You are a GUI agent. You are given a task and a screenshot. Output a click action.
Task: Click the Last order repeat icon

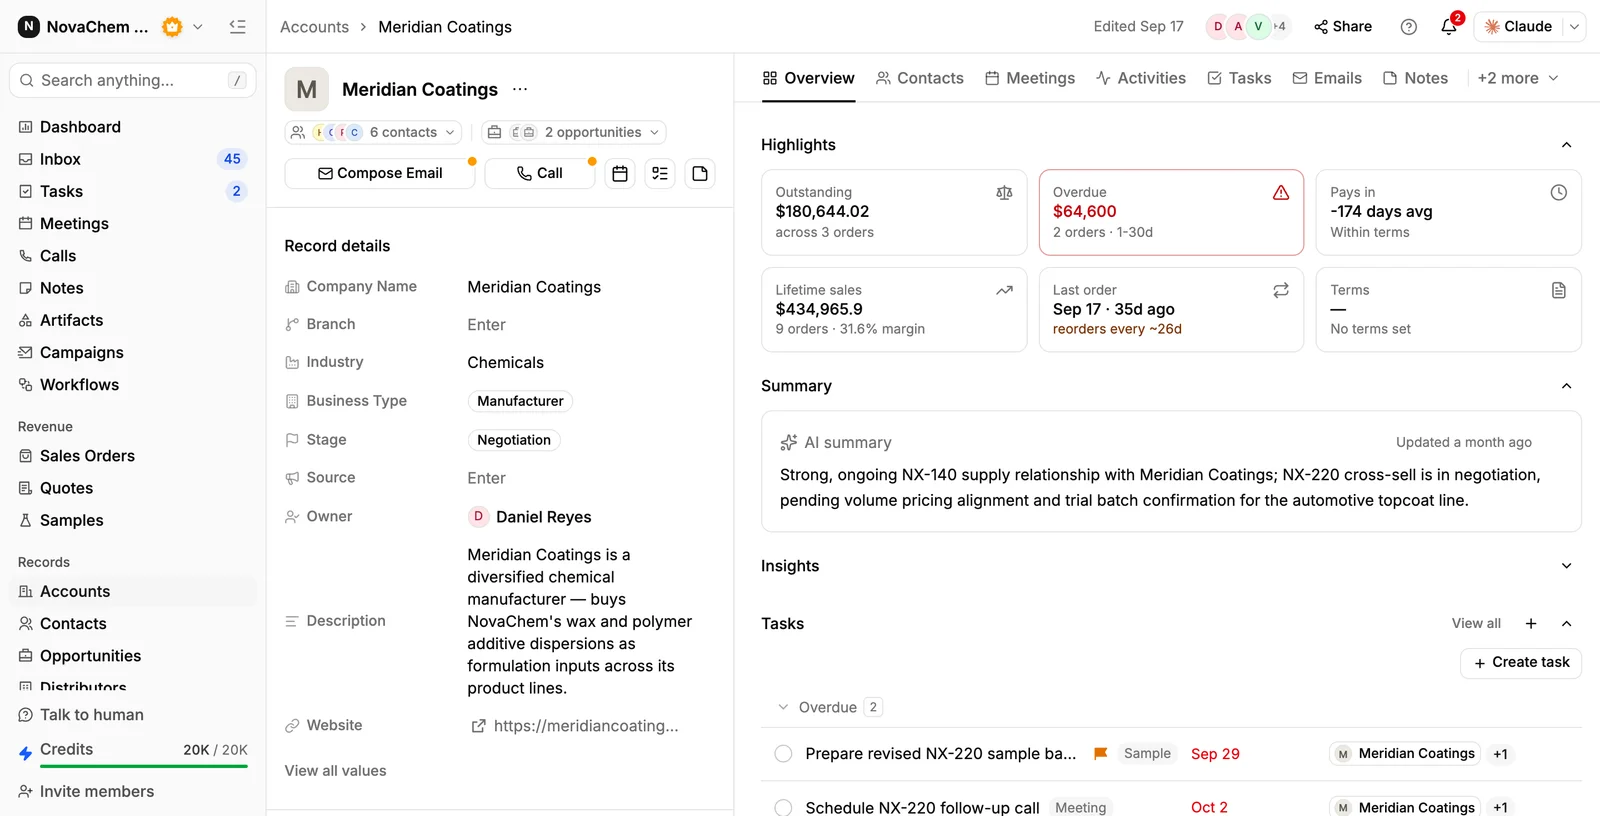[1281, 290]
